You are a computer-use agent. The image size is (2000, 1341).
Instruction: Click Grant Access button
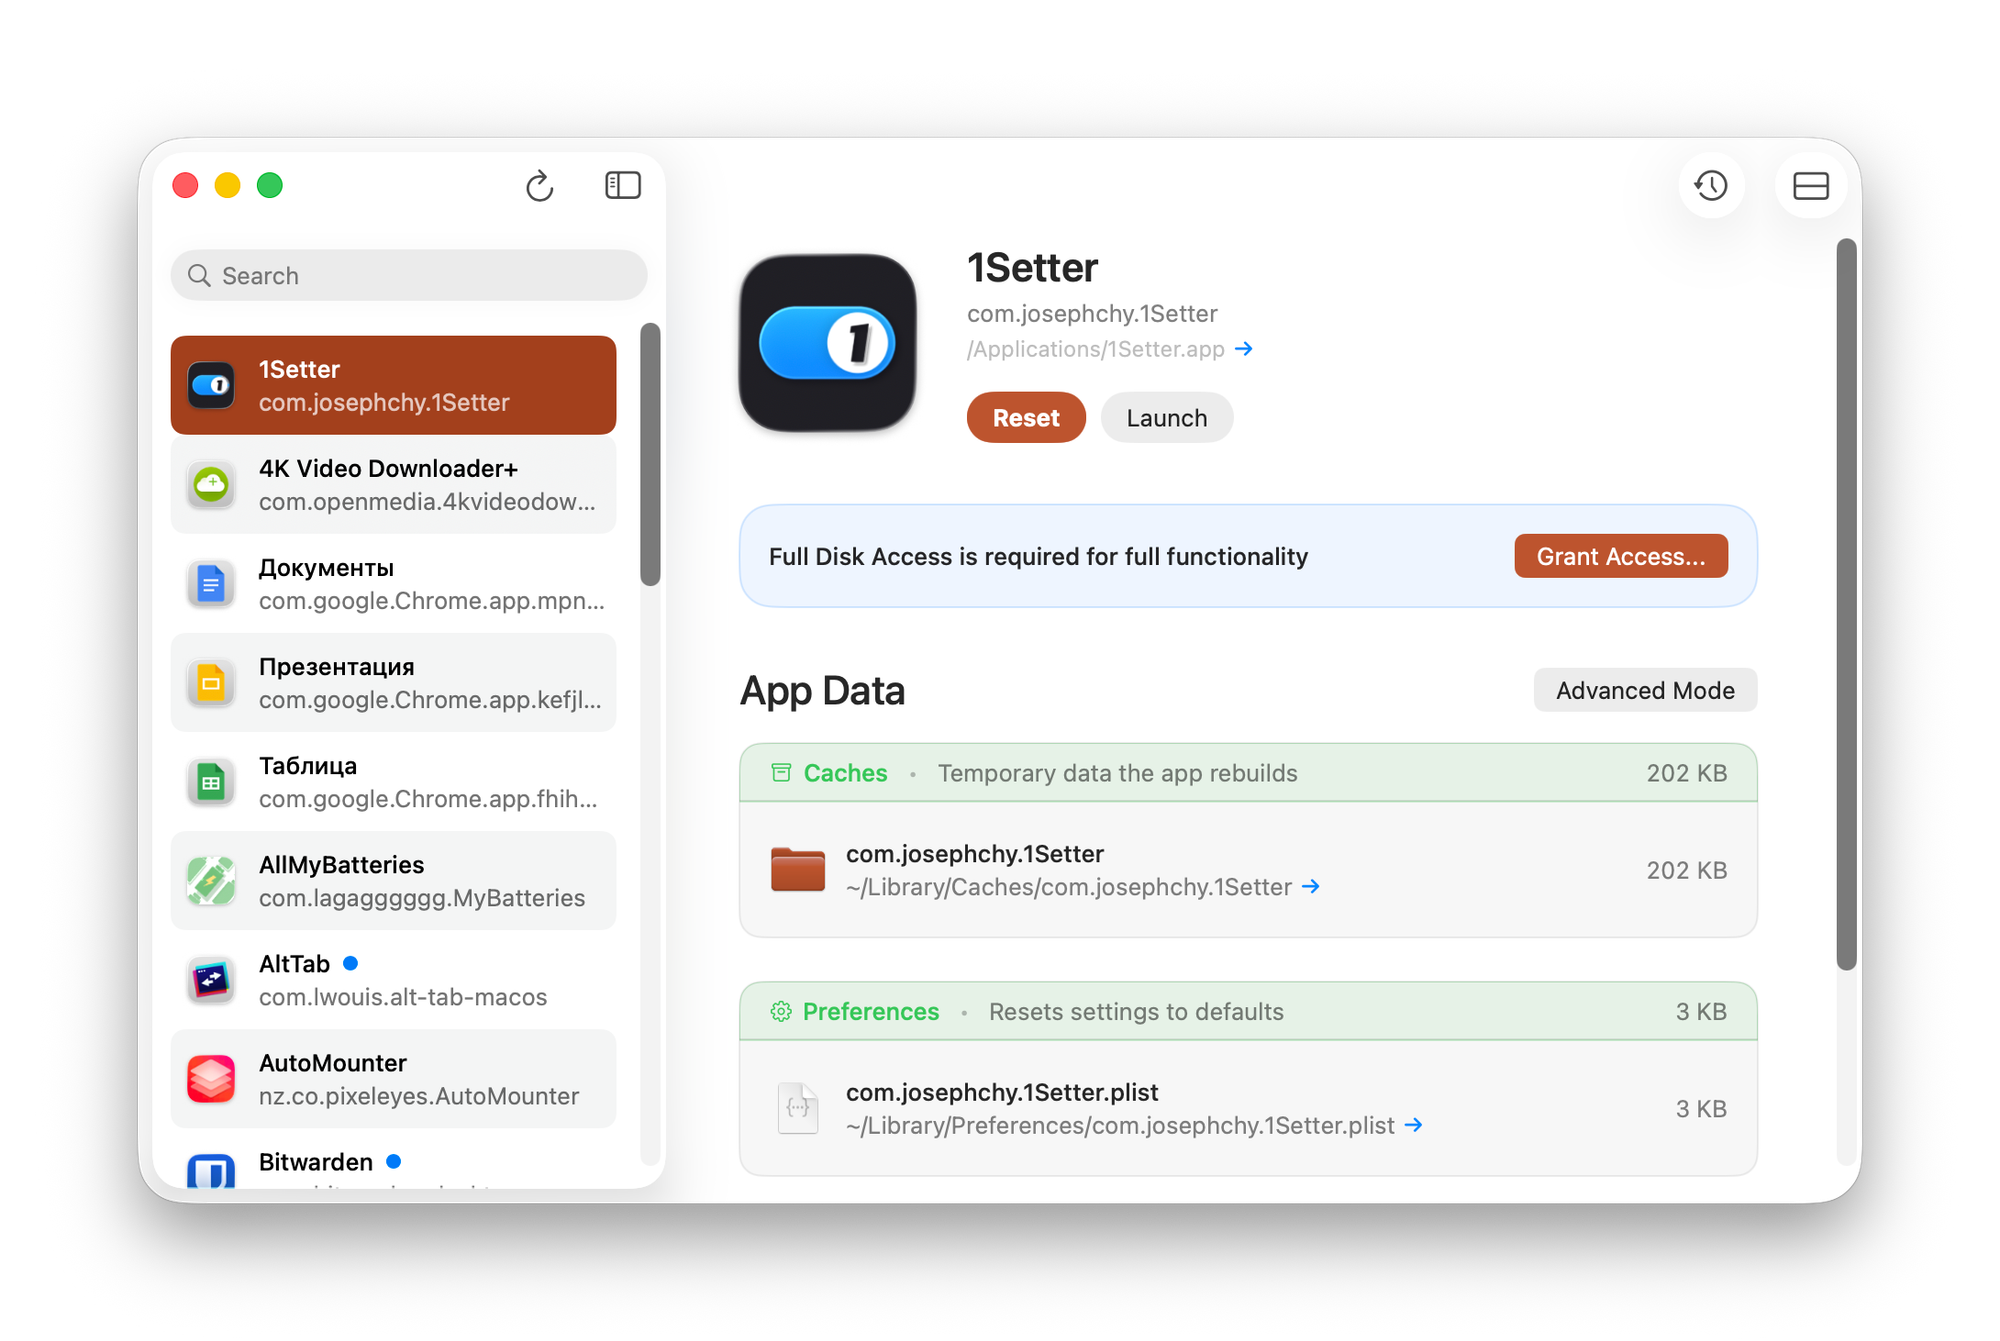click(1620, 557)
